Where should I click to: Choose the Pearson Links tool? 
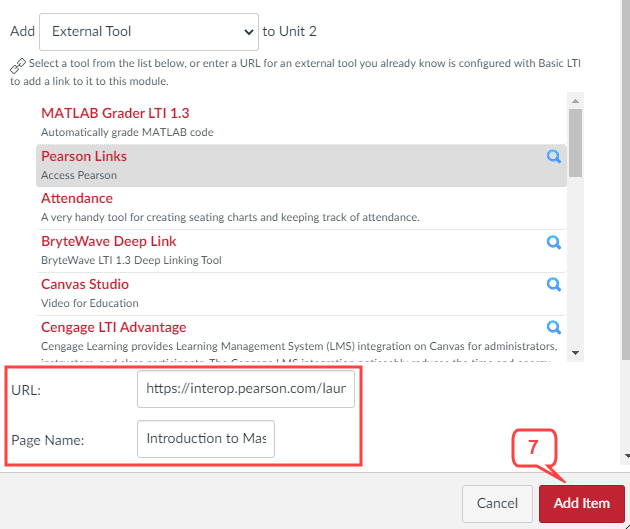point(84,156)
